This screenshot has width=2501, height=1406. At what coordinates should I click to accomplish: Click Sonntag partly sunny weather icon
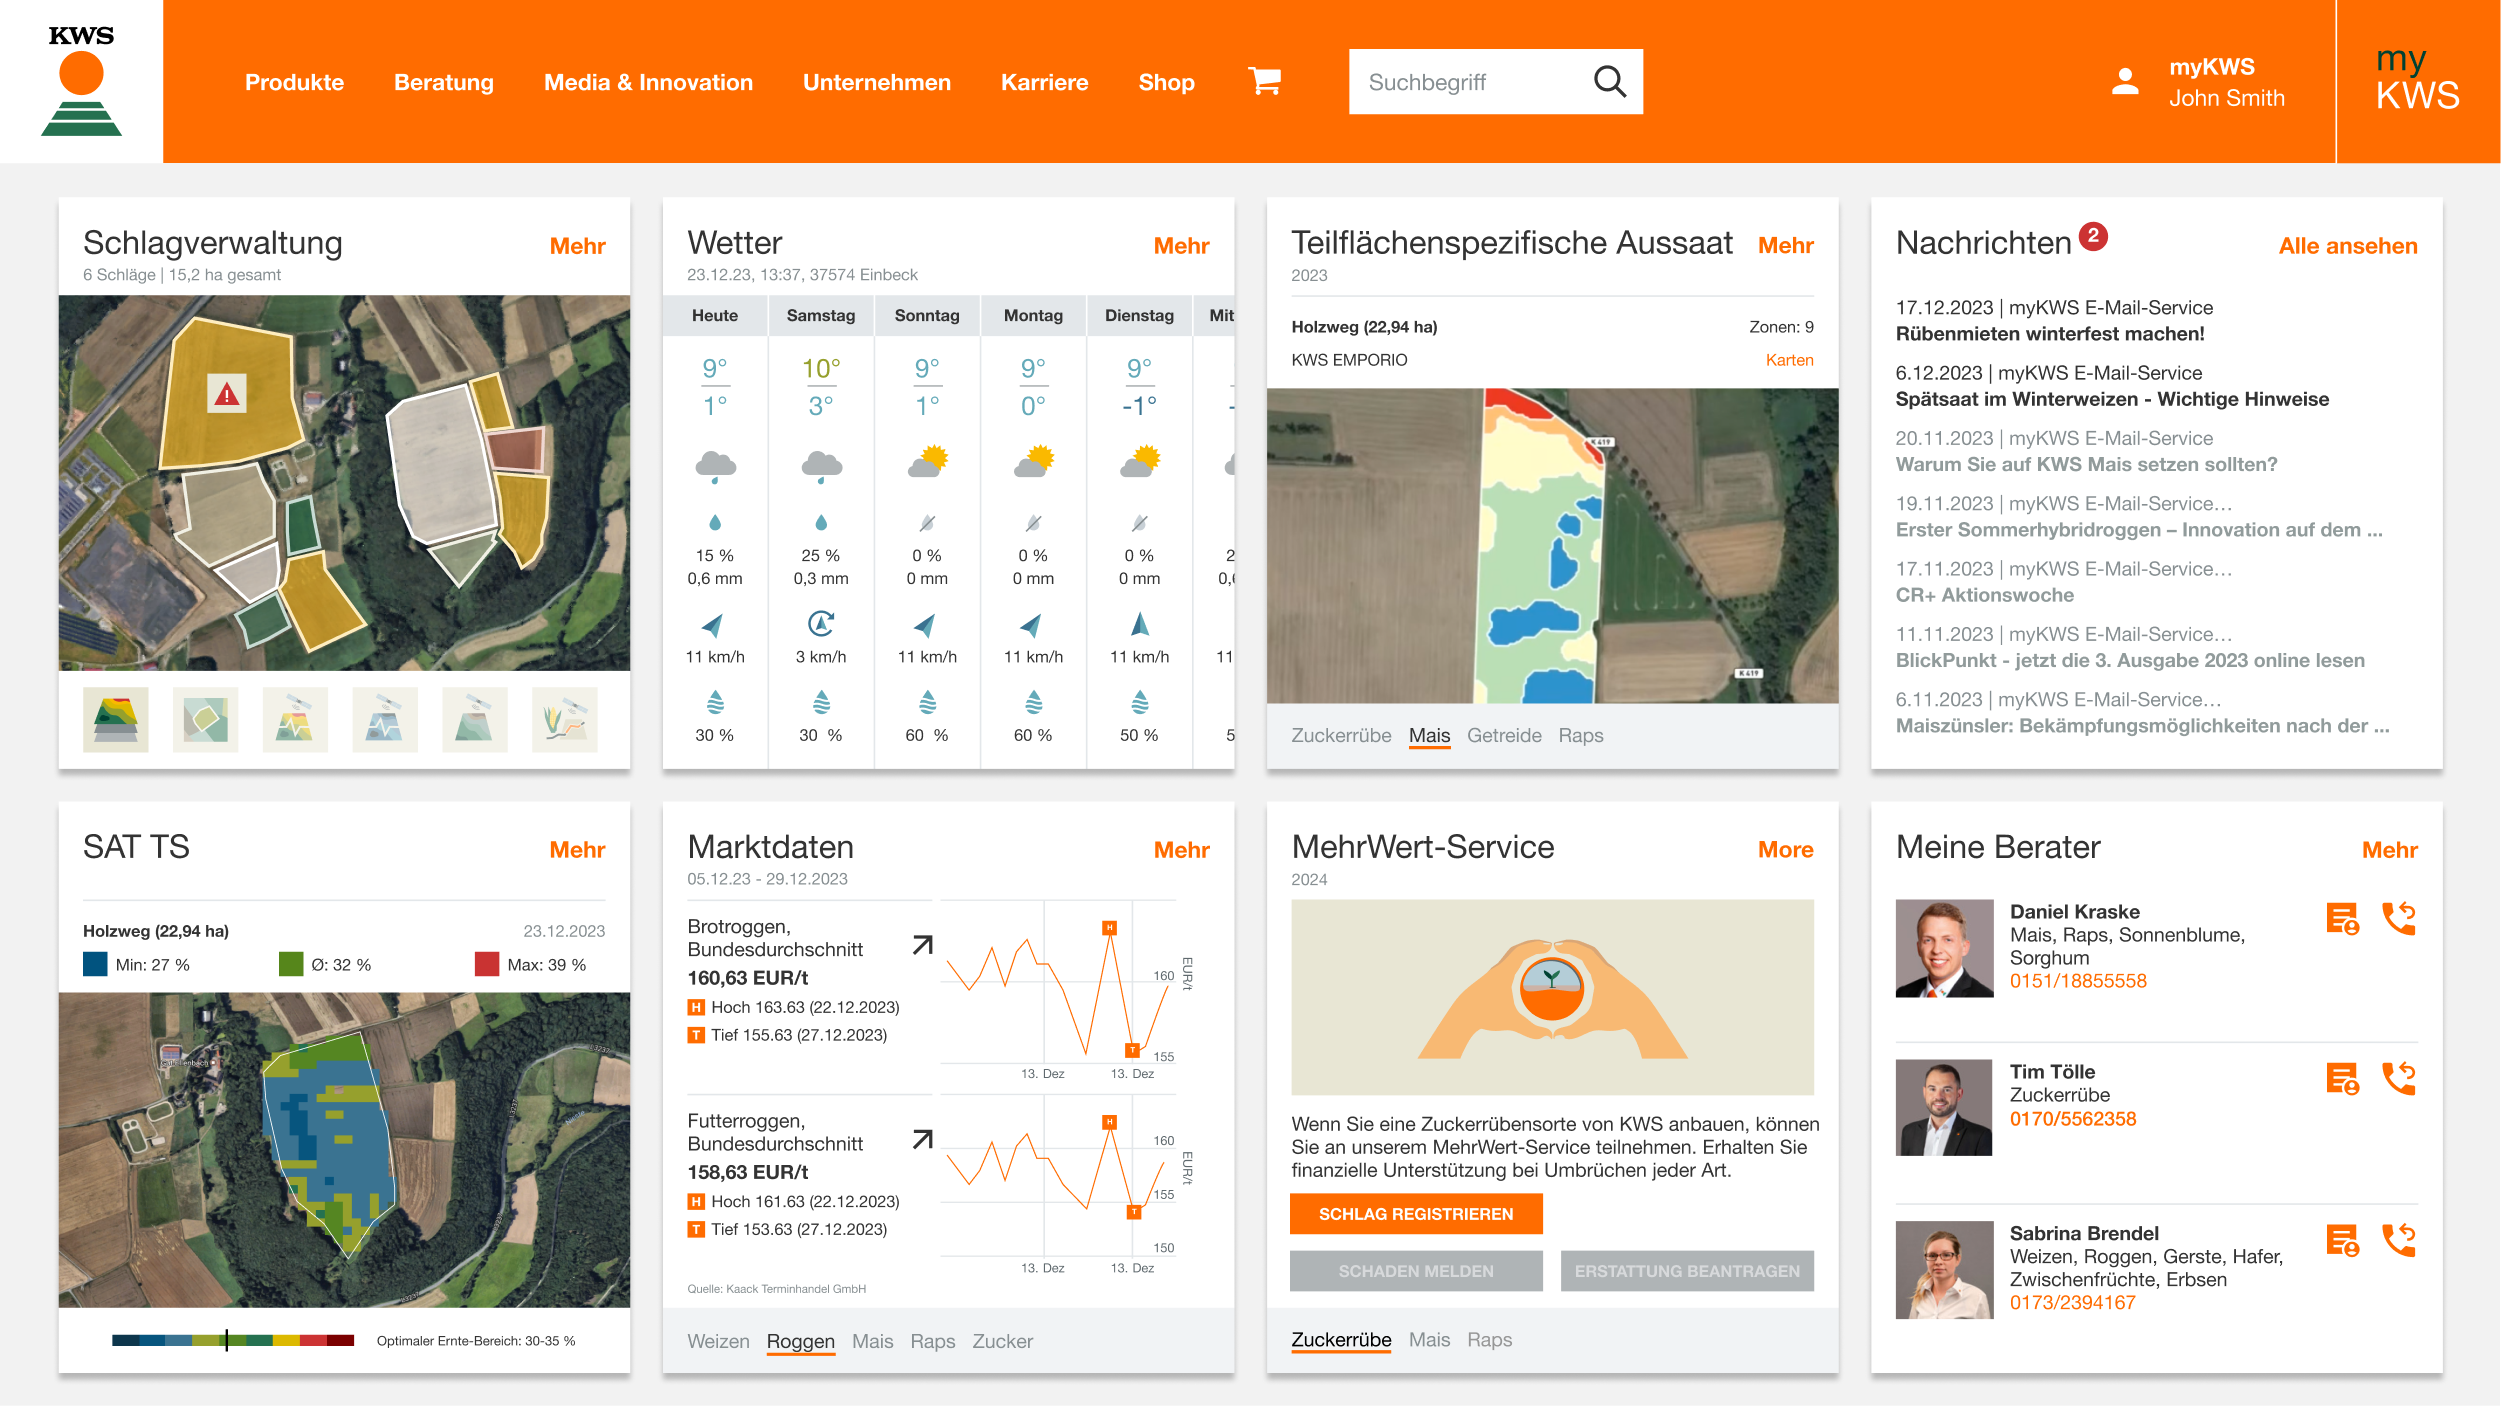[928, 462]
